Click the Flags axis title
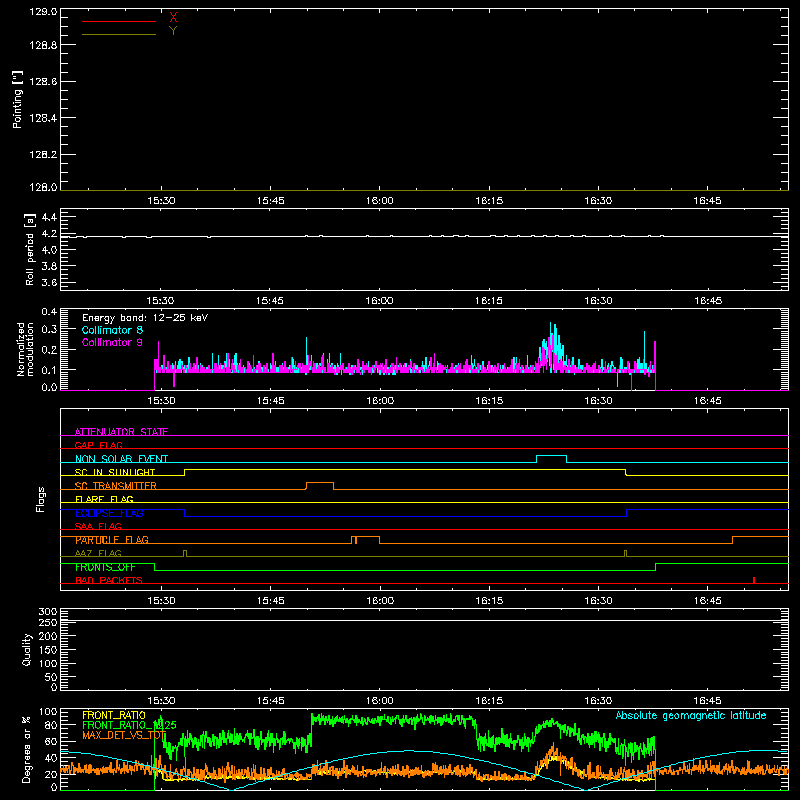This screenshot has width=800, height=800. (40, 499)
